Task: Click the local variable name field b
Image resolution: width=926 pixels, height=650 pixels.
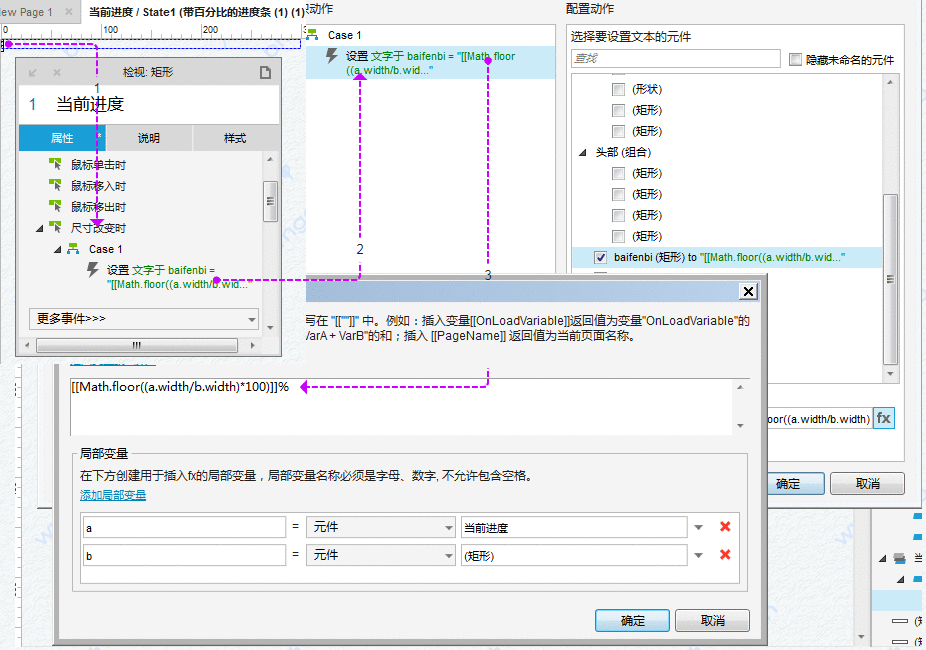Action: [x=184, y=555]
